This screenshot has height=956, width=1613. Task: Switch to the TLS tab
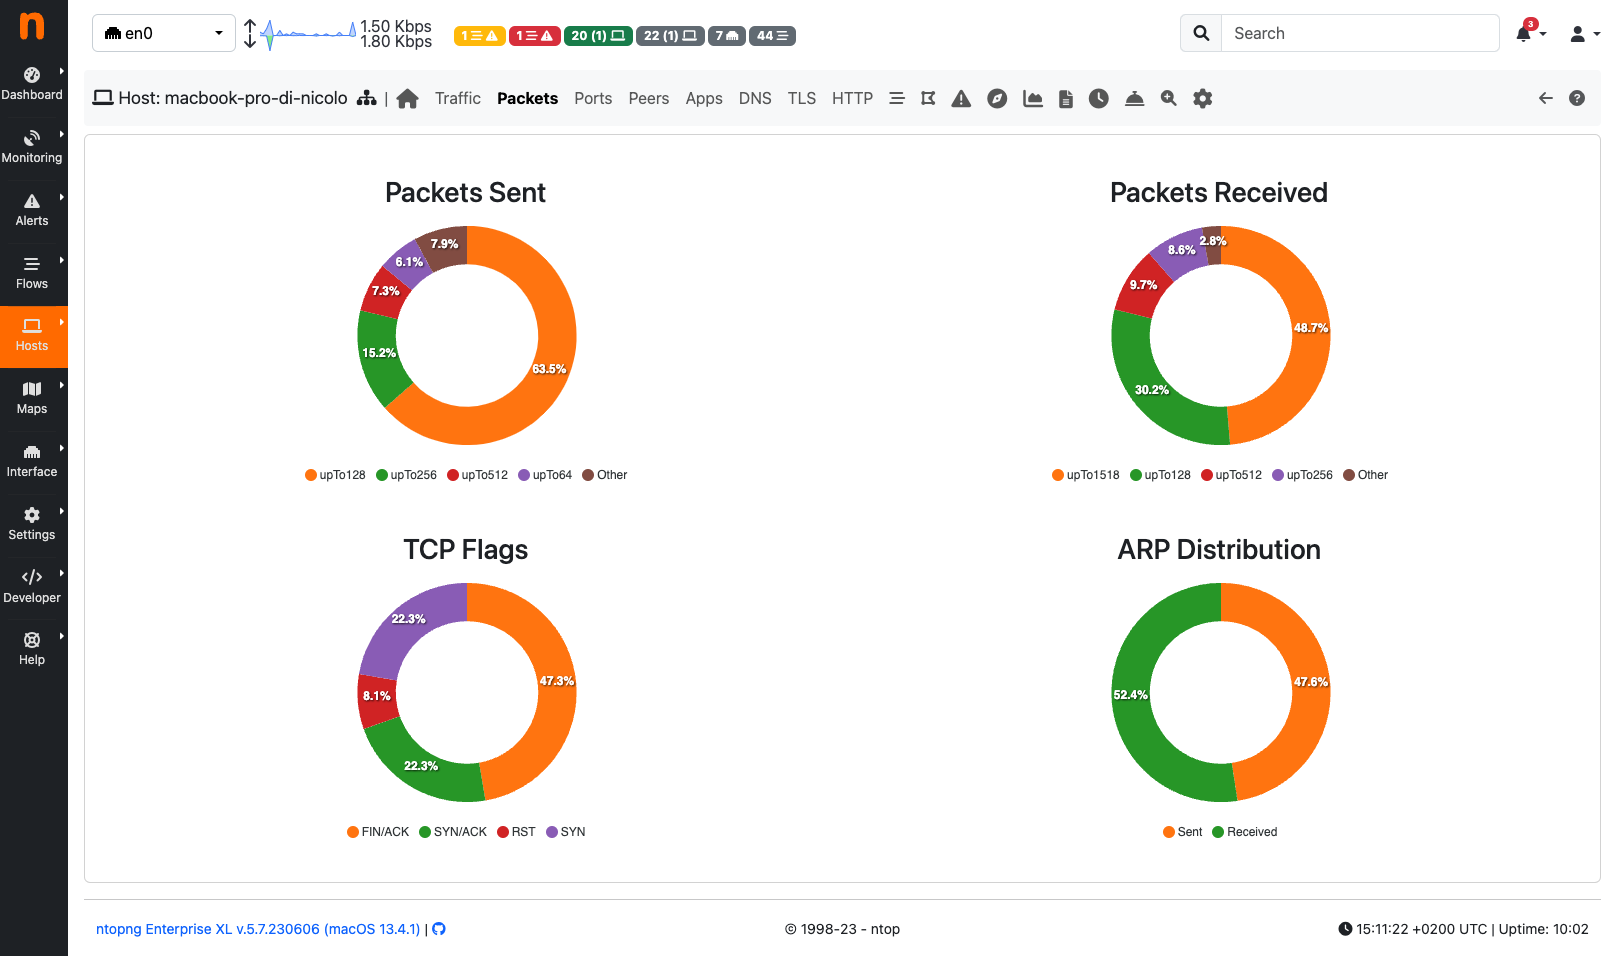pyautogui.click(x=802, y=98)
